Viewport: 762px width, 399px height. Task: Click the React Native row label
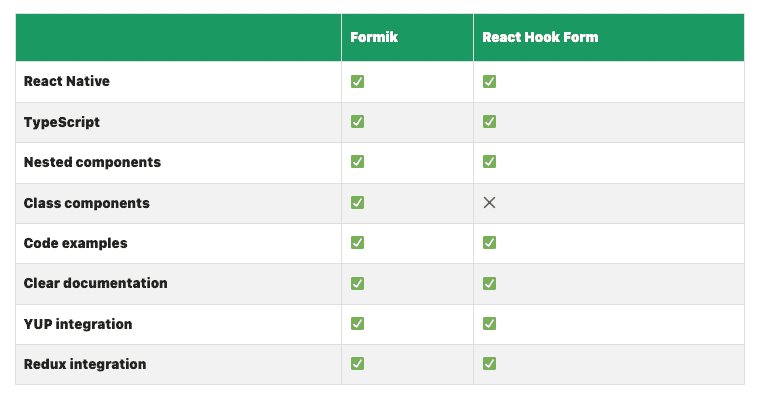[x=67, y=81]
